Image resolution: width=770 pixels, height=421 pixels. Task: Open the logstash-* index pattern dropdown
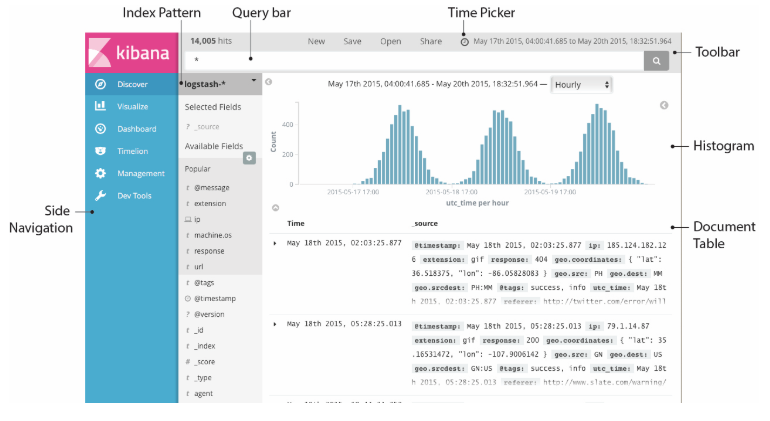(220, 84)
